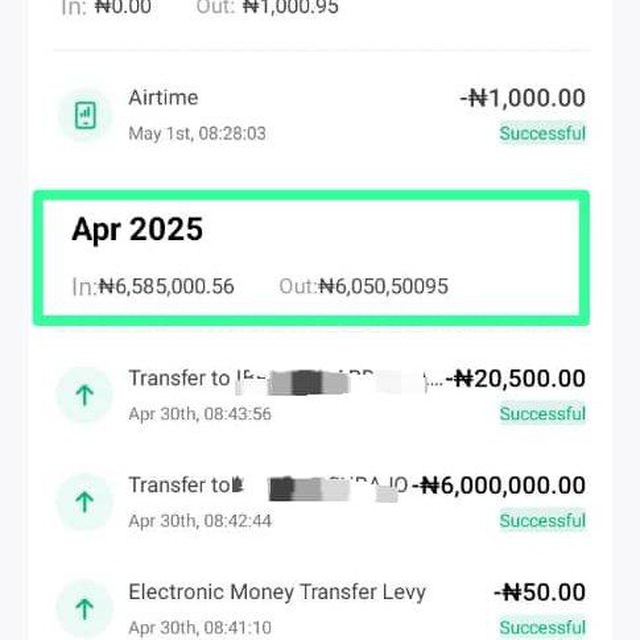
Task: Select the April Out total ₦6,050,50095
Action: click(364, 286)
